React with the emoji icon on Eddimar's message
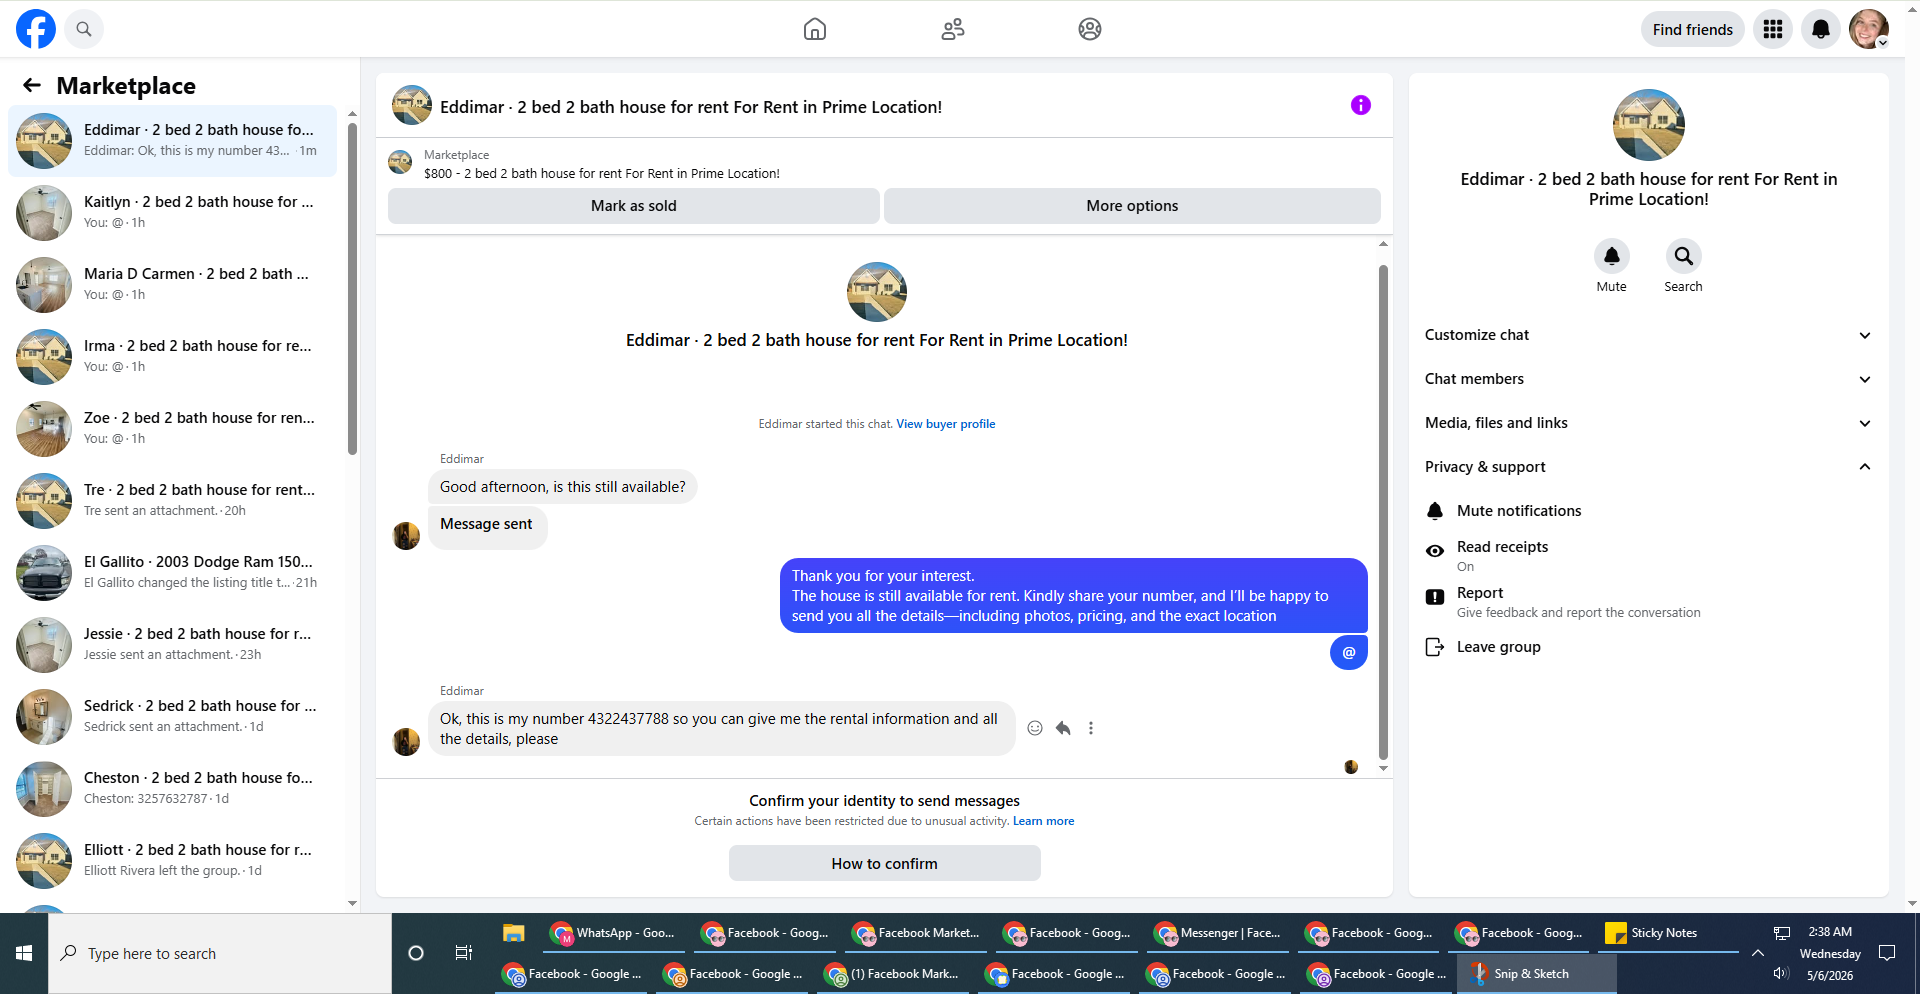The height and width of the screenshot is (994, 1920). click(1035, 728)
